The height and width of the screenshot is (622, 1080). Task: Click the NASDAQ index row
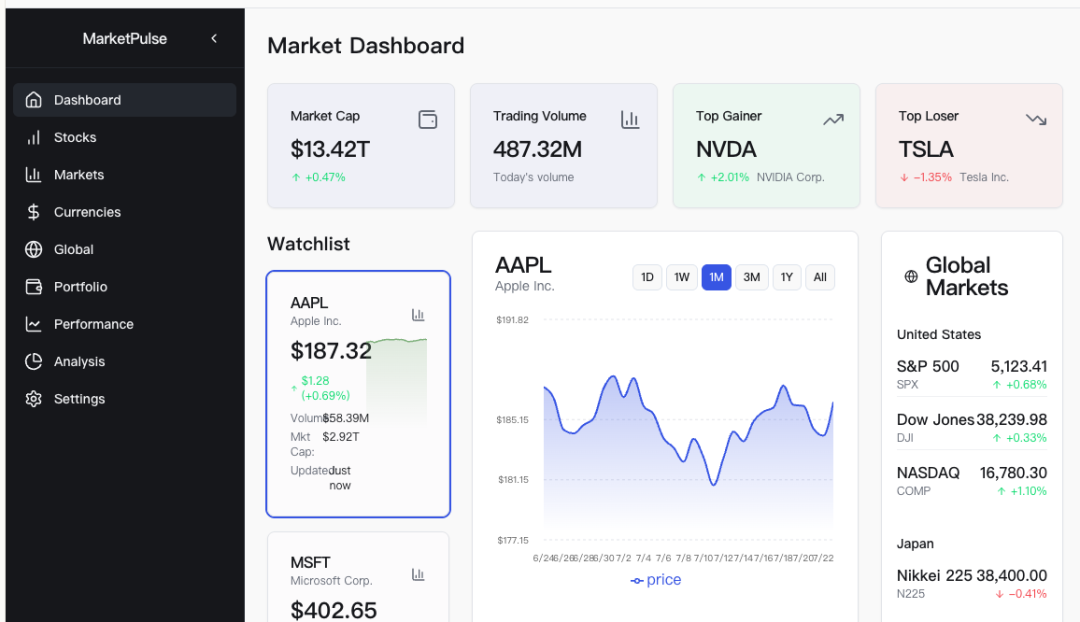click(972, 481)
